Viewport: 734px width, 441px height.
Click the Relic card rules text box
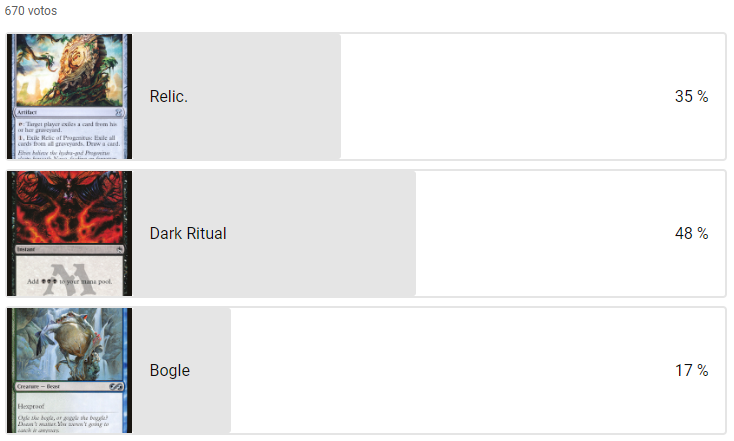pyautogui.click(x=69, y=139)
